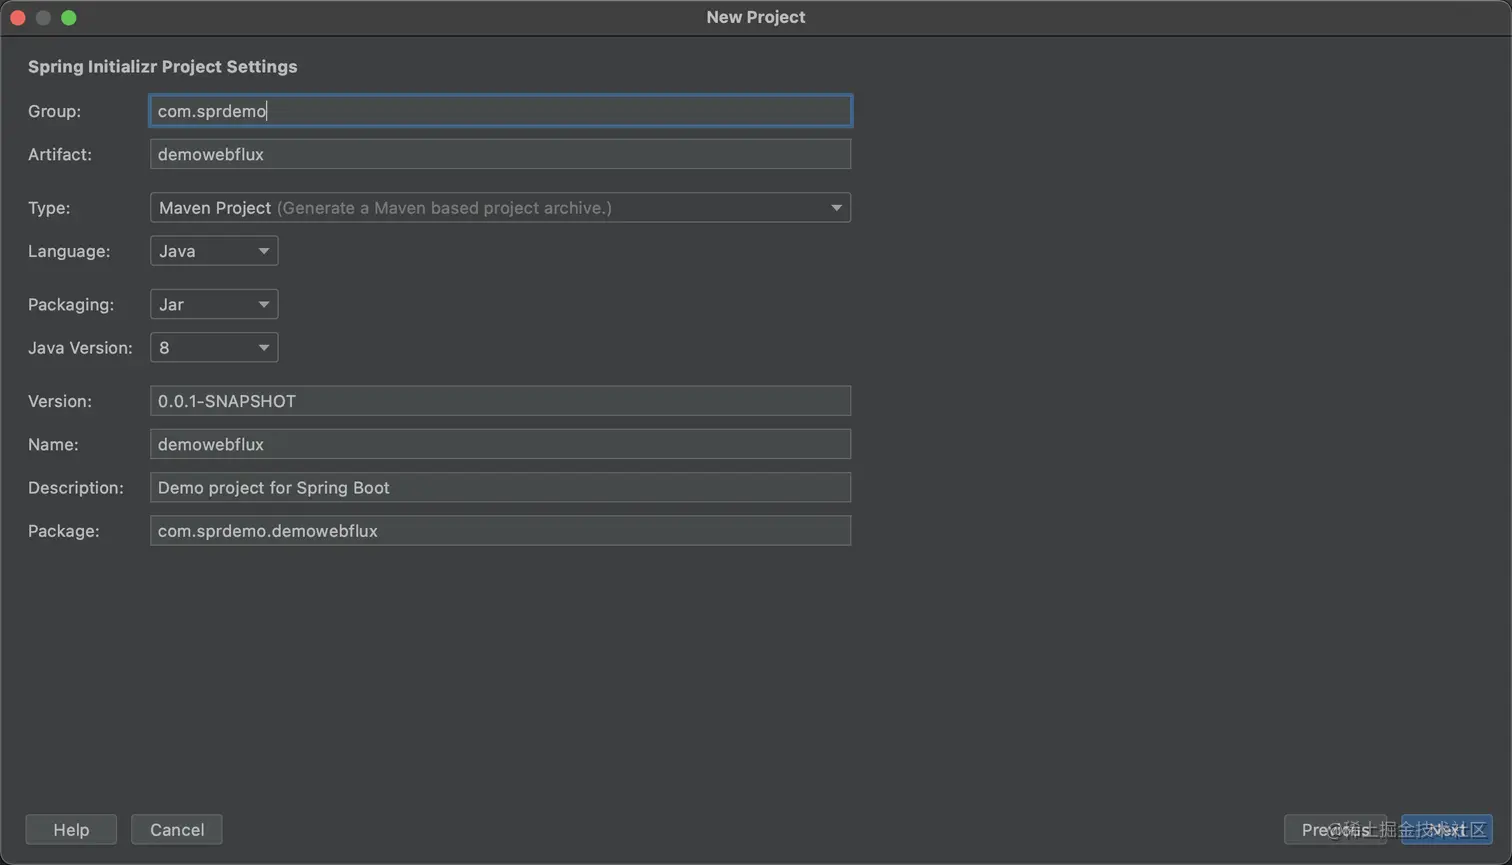Focus the Description text field

[500, 488]
